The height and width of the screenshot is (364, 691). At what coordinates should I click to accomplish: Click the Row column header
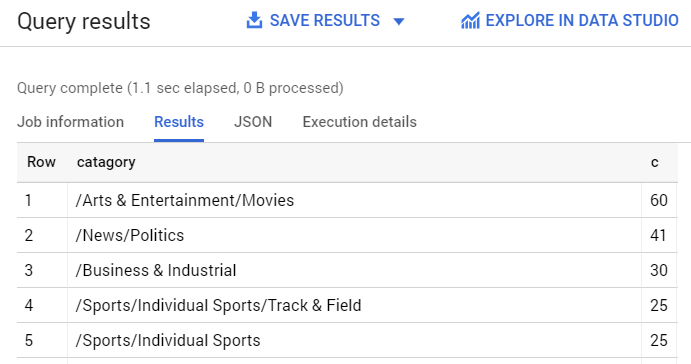[x=41, y=162]
